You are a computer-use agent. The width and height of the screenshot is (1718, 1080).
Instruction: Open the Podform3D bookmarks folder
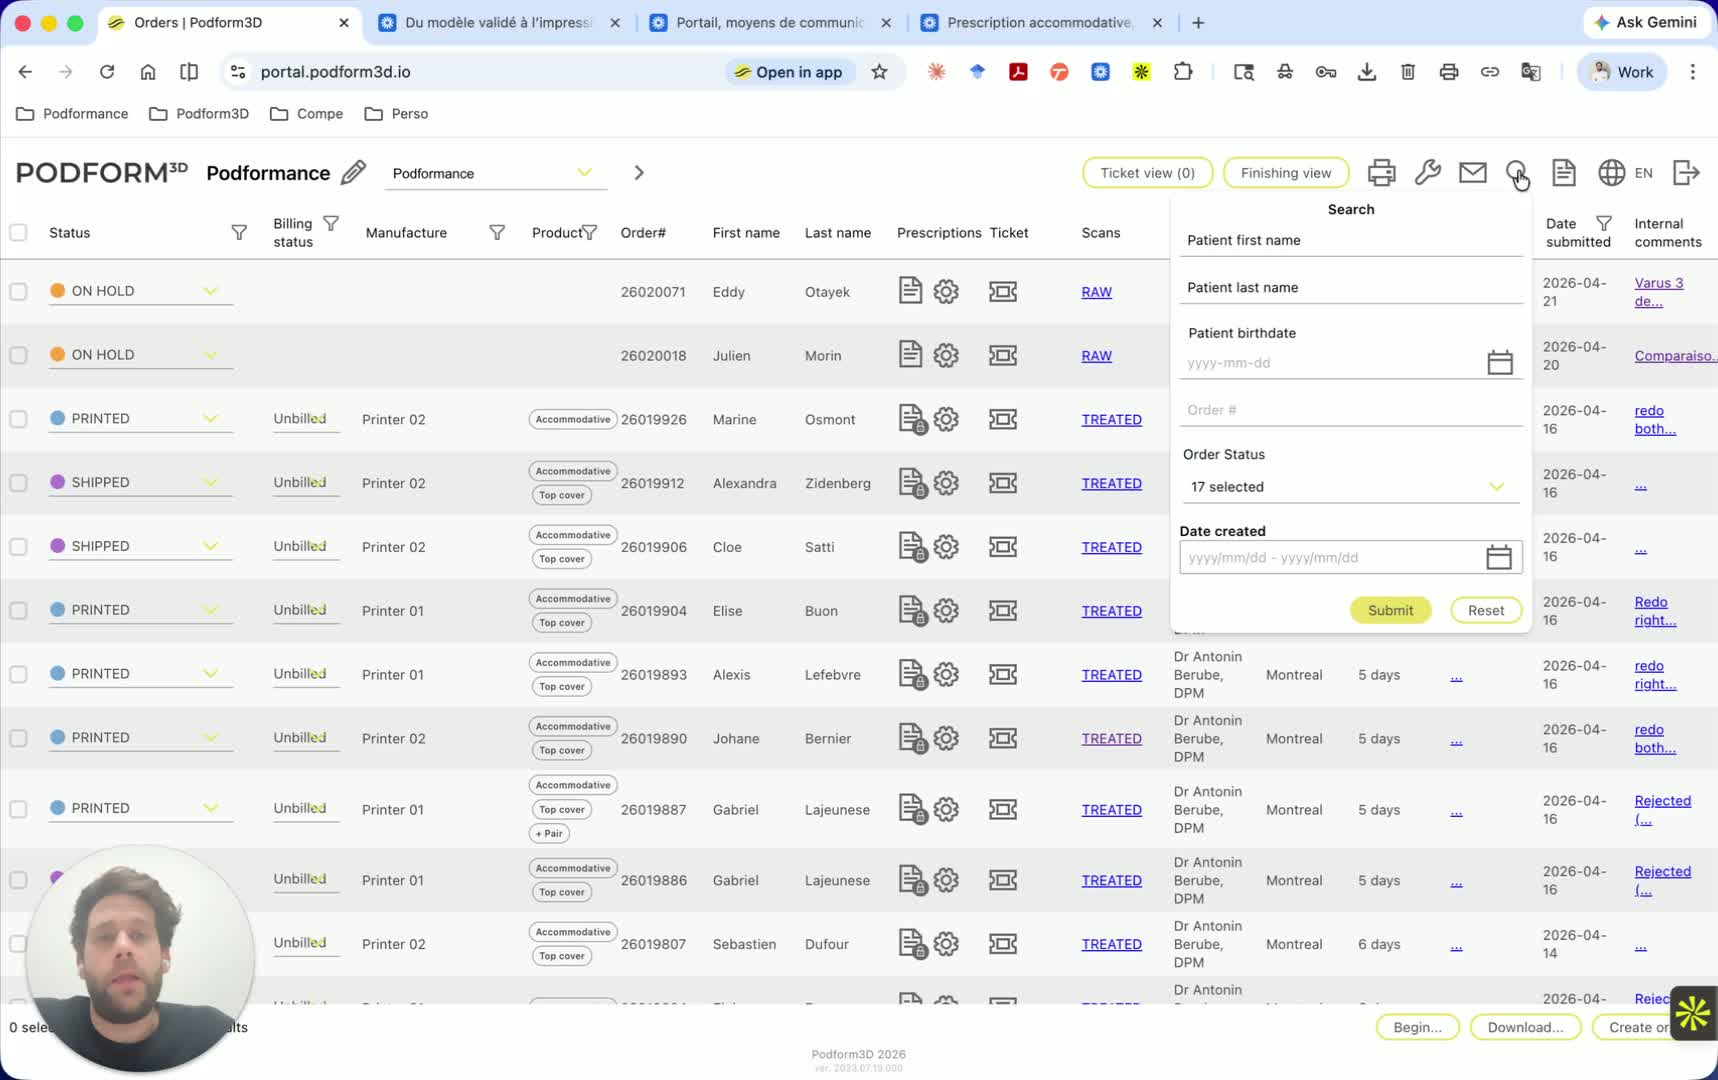(x=199, y=114)
